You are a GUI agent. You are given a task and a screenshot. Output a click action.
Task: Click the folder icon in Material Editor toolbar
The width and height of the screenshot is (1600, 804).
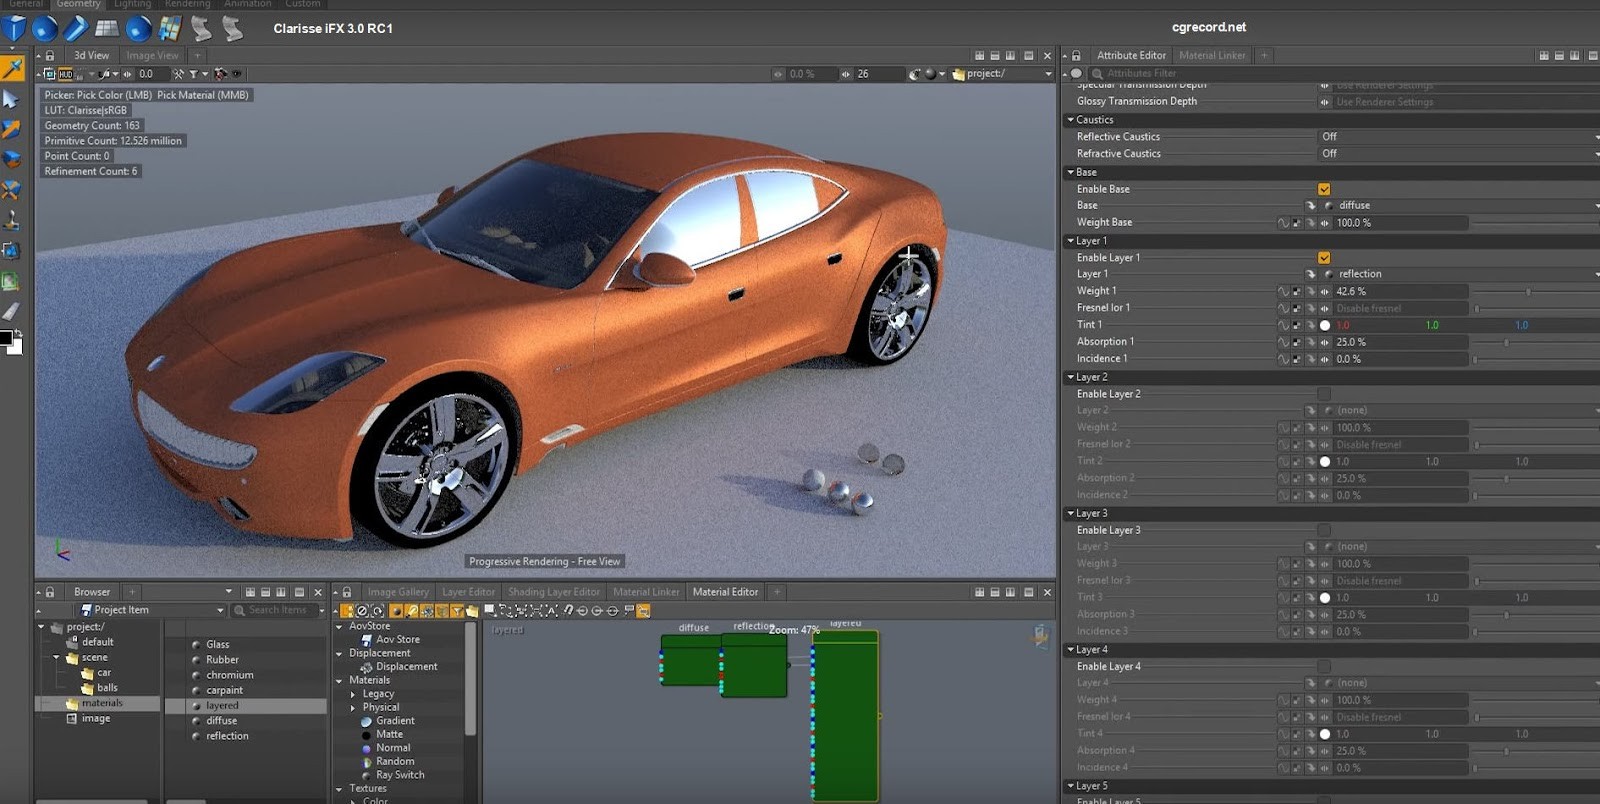[472, 611]
